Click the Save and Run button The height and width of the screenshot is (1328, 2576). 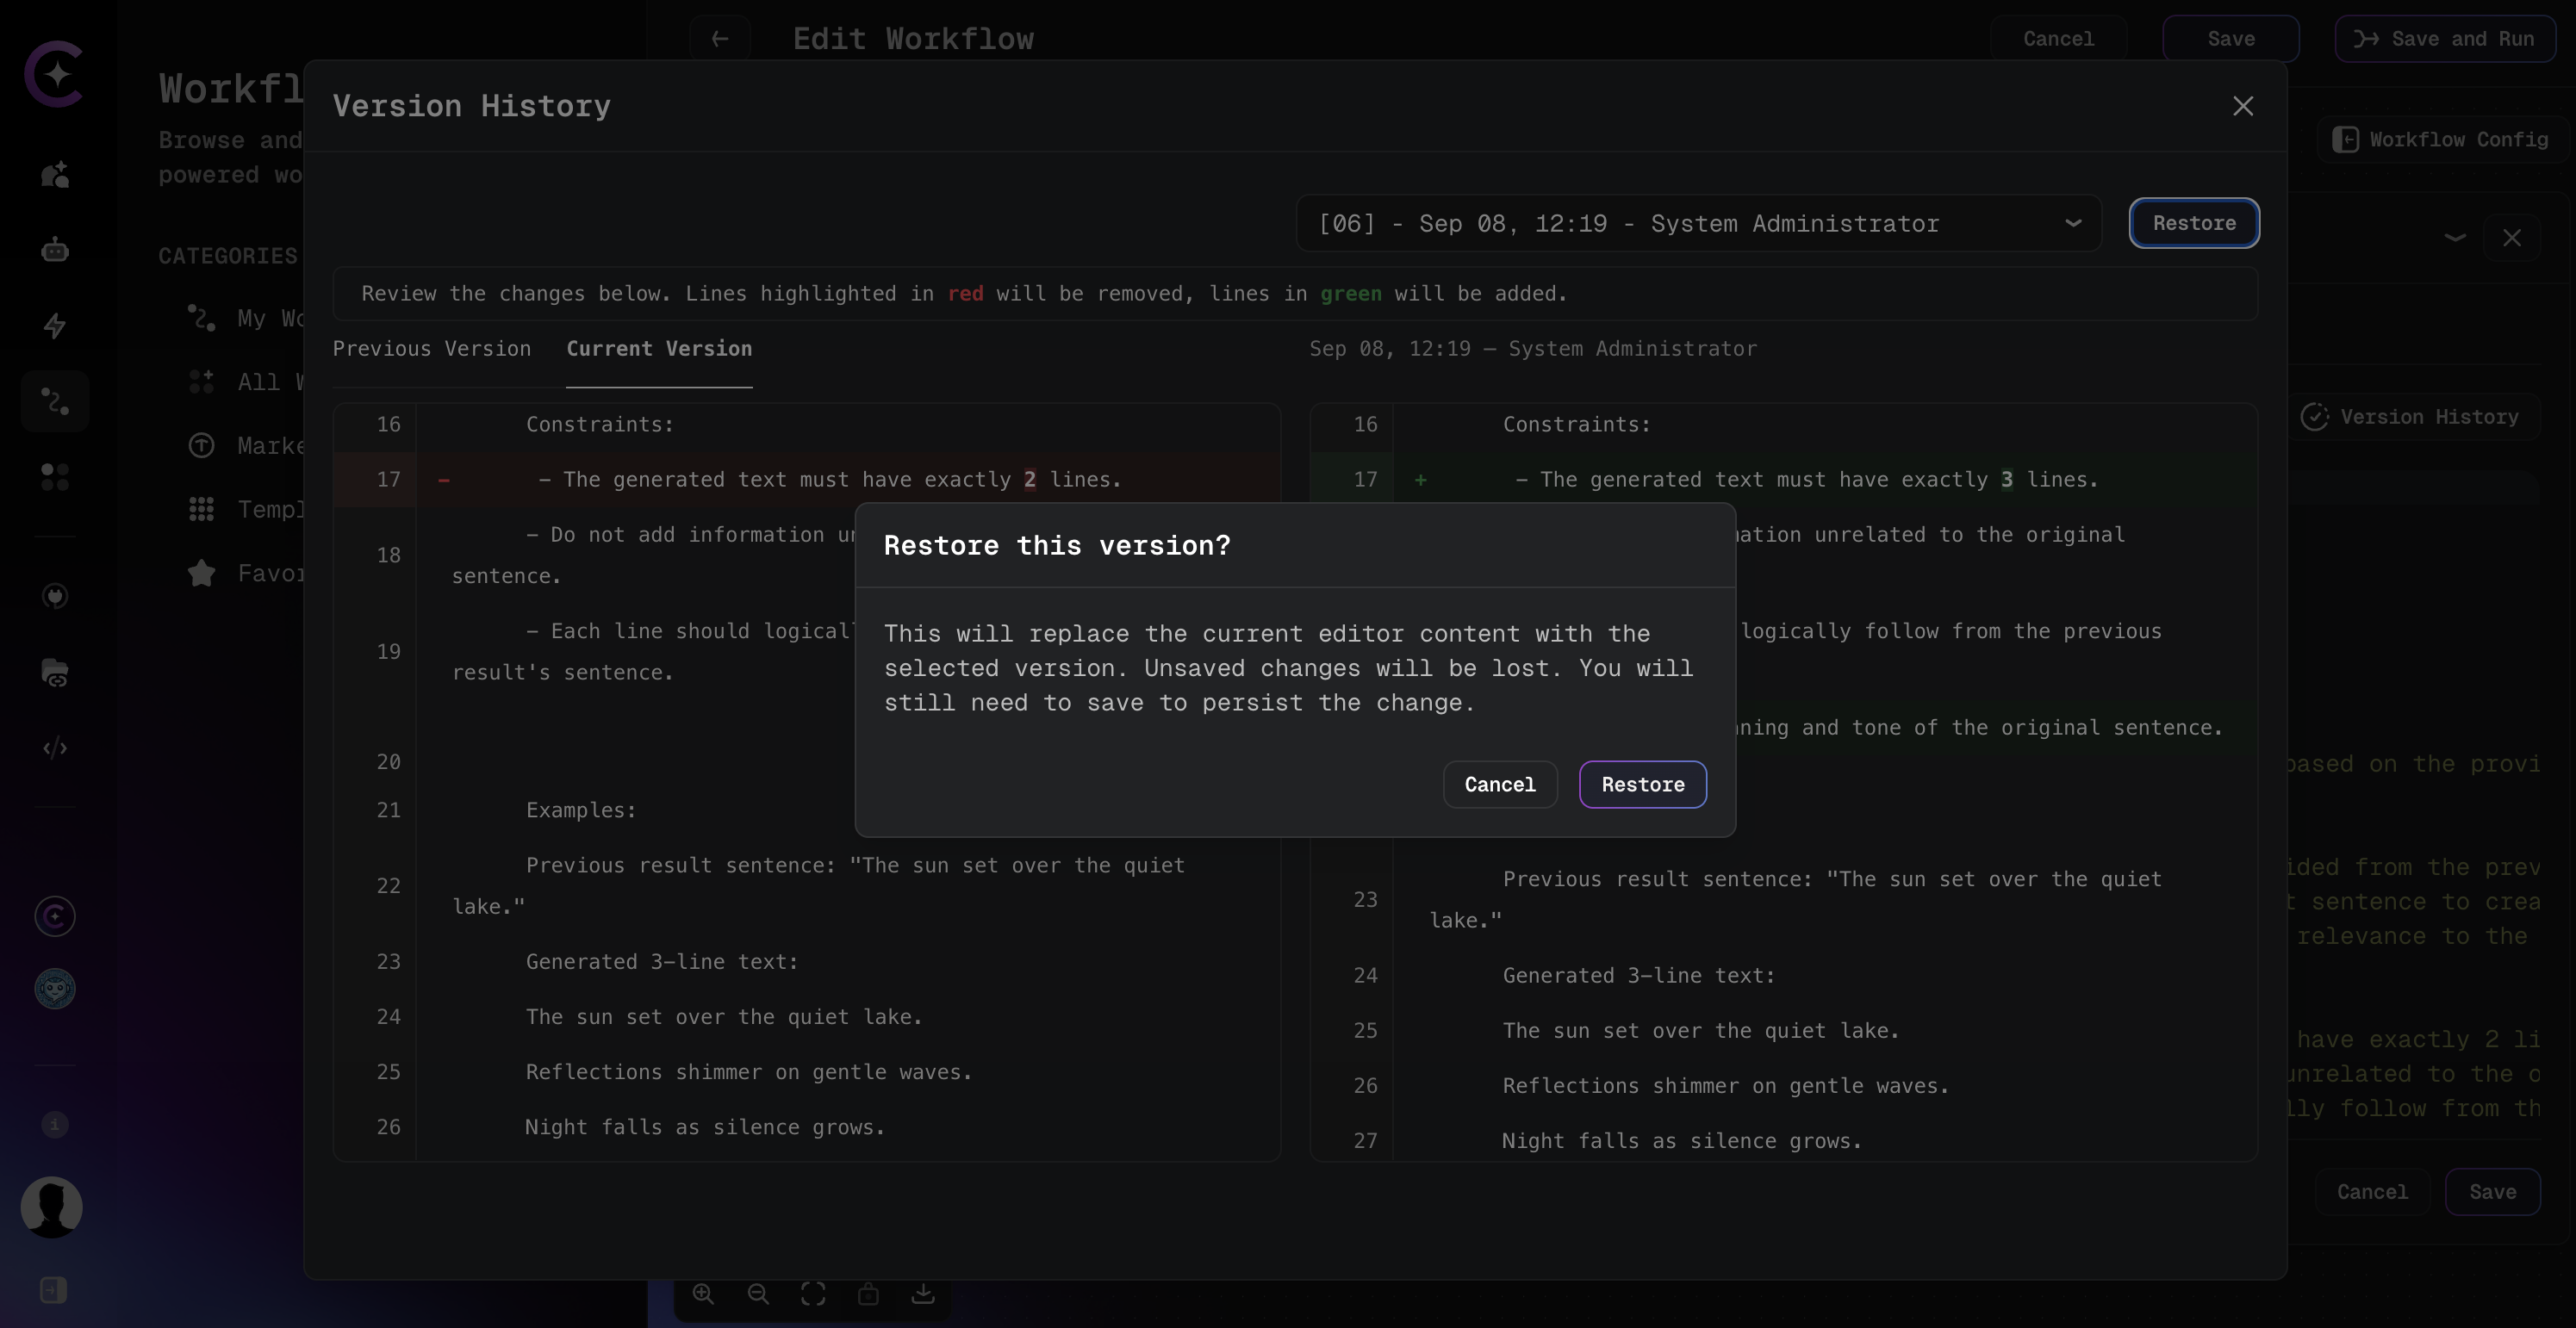click(2444, 39)
